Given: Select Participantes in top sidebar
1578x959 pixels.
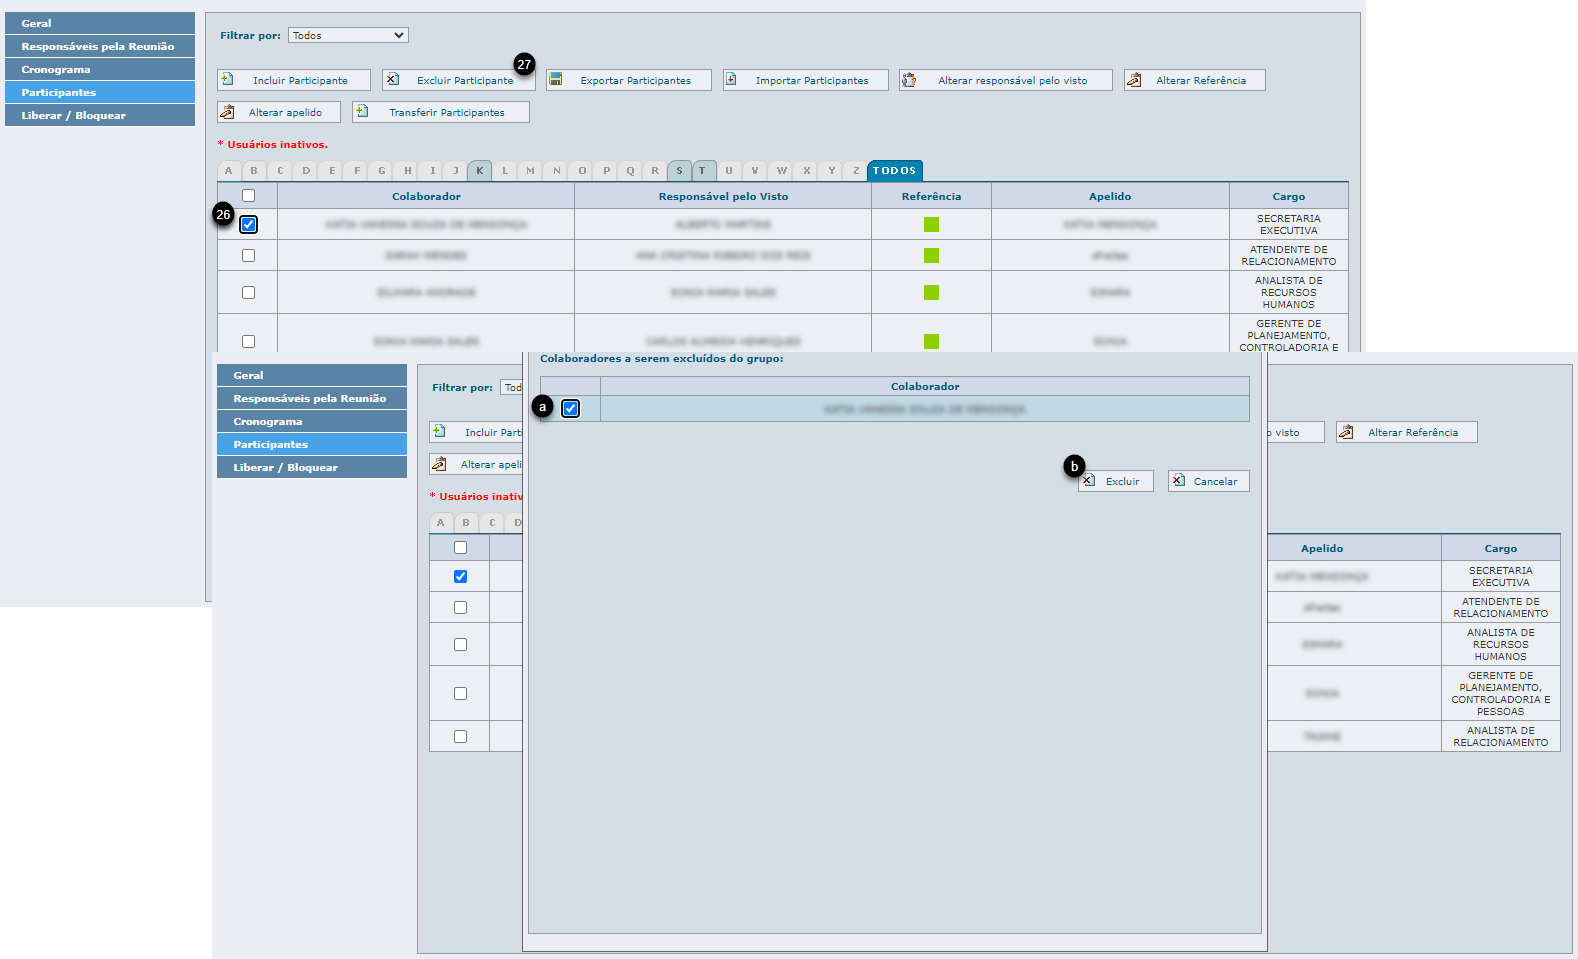Looking at the screenshot, I should [100, 92].
